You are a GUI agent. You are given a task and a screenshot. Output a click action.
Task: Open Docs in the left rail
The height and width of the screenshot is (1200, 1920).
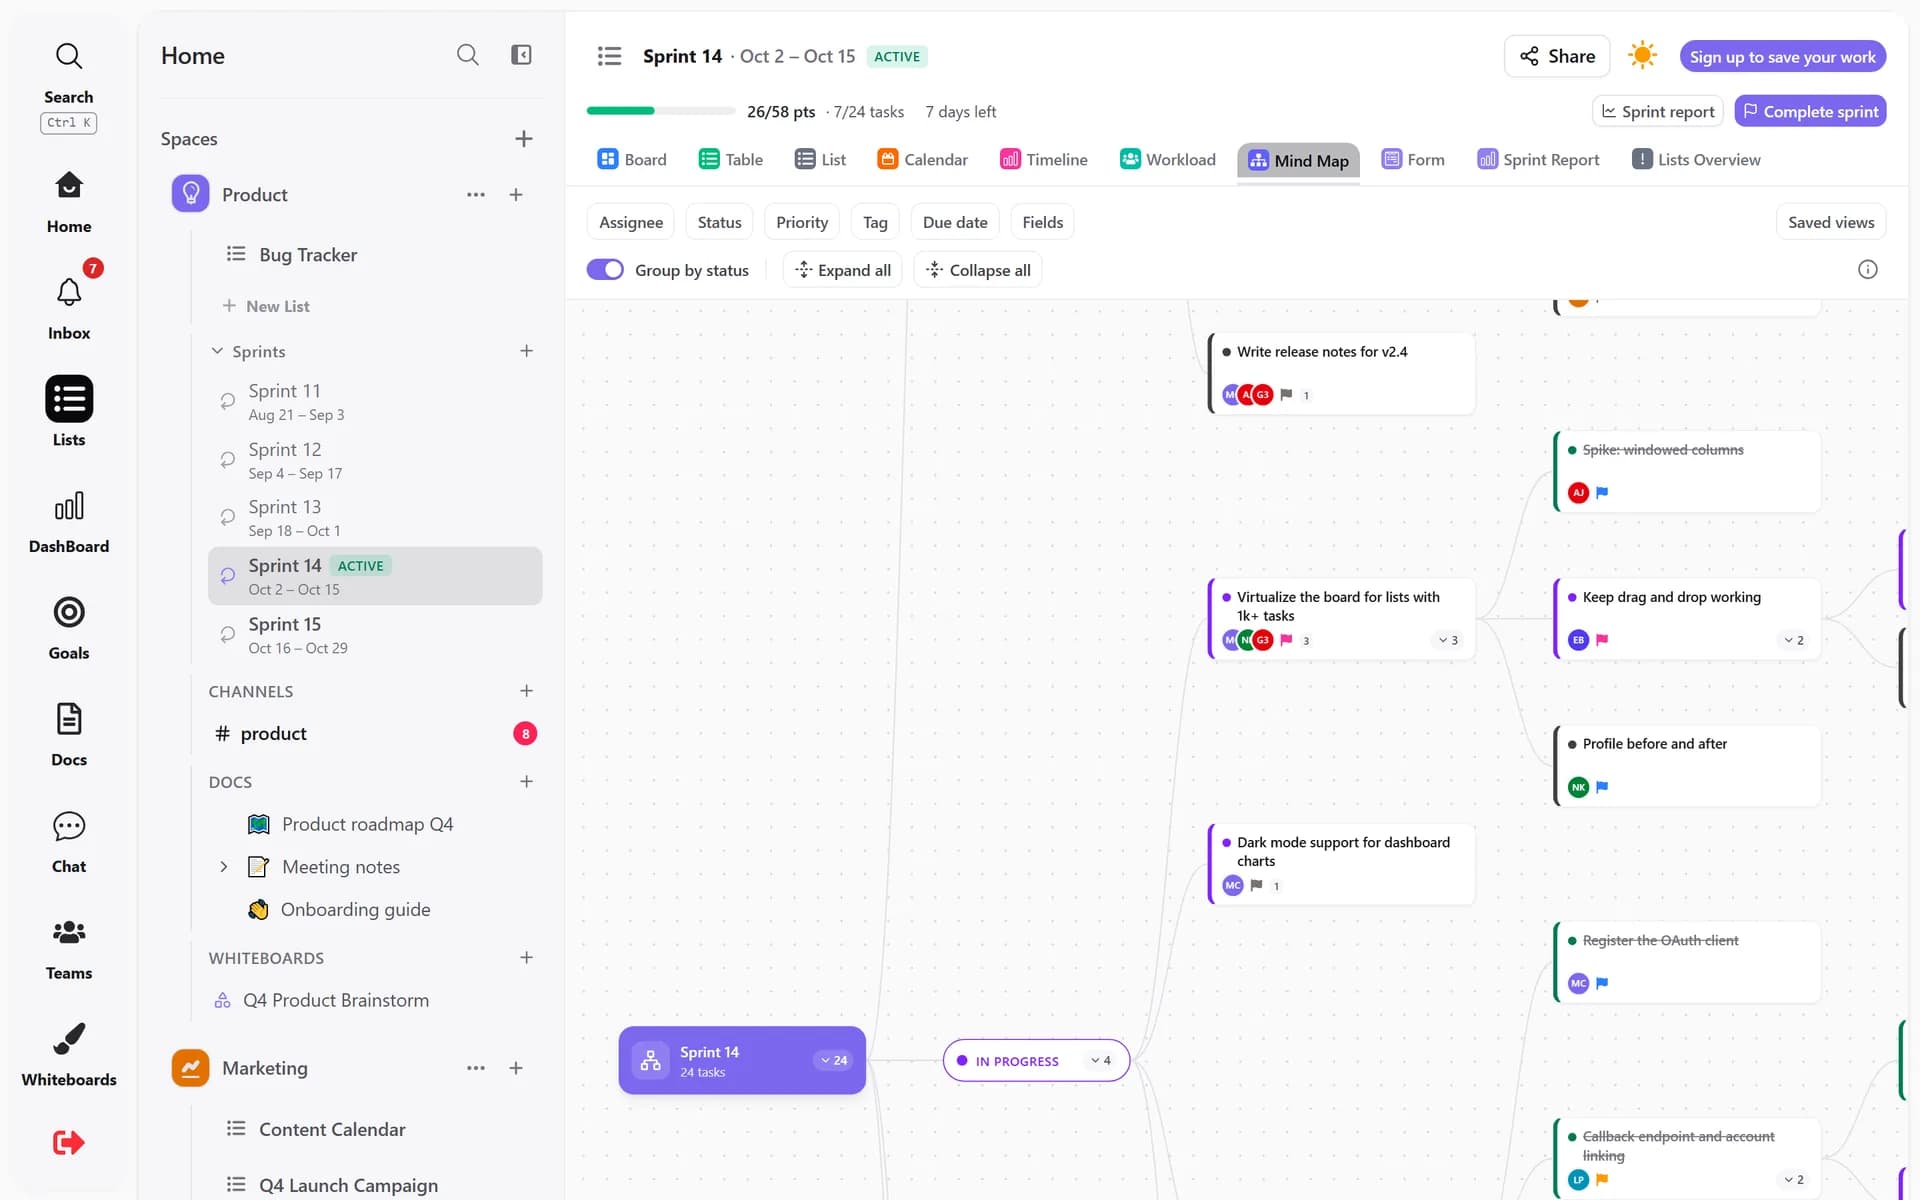tap(68, 734)
